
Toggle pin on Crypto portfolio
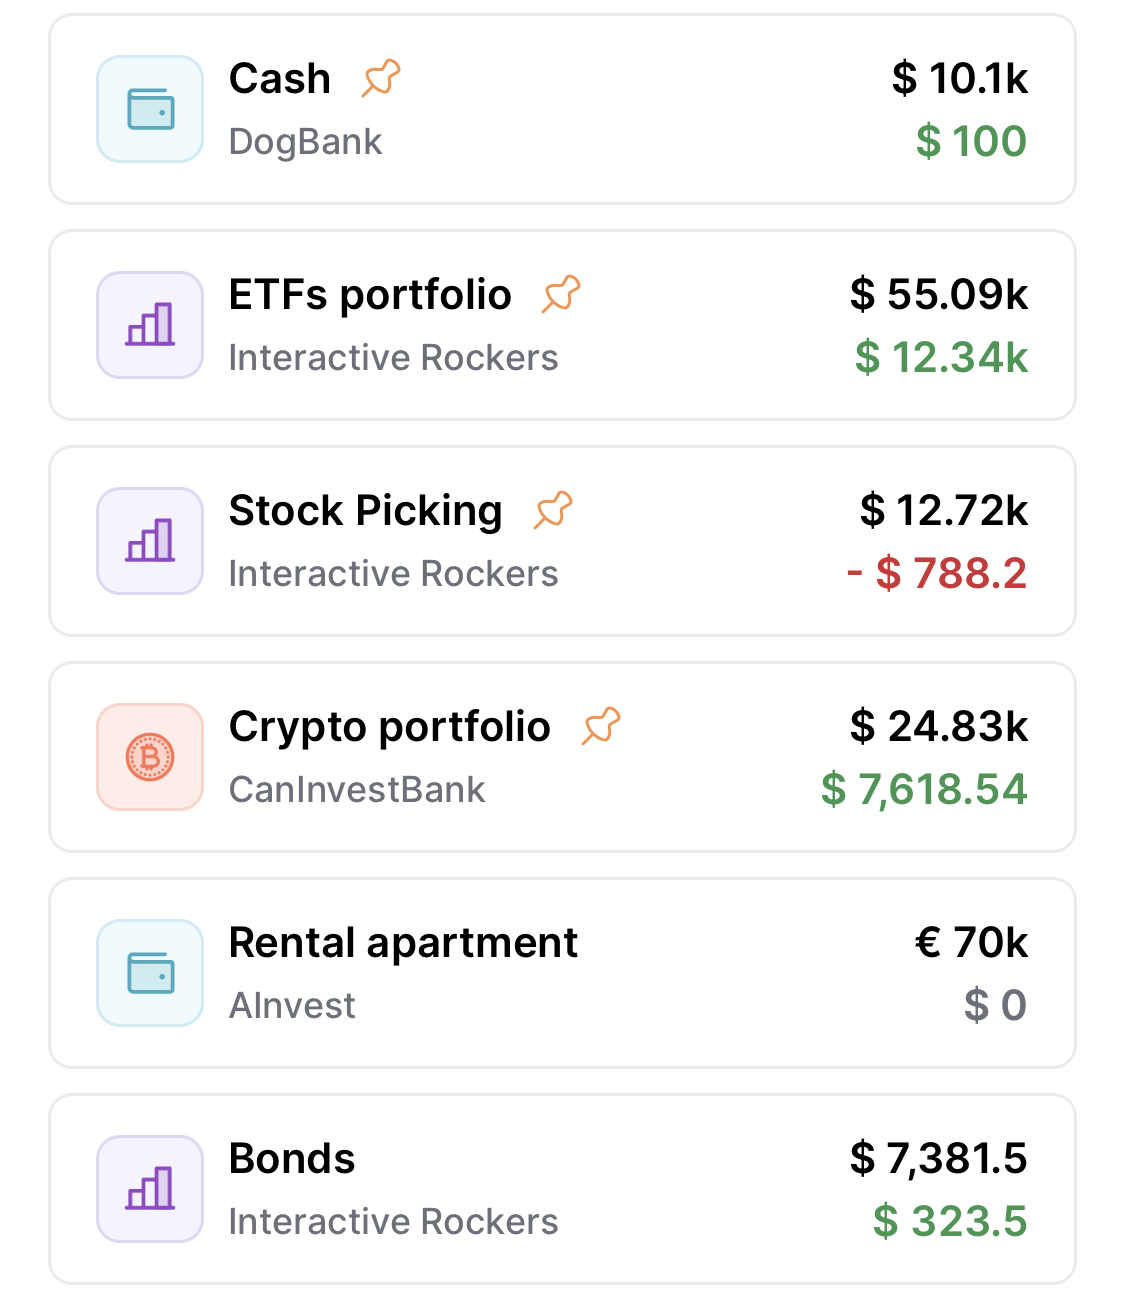point(601,726)
